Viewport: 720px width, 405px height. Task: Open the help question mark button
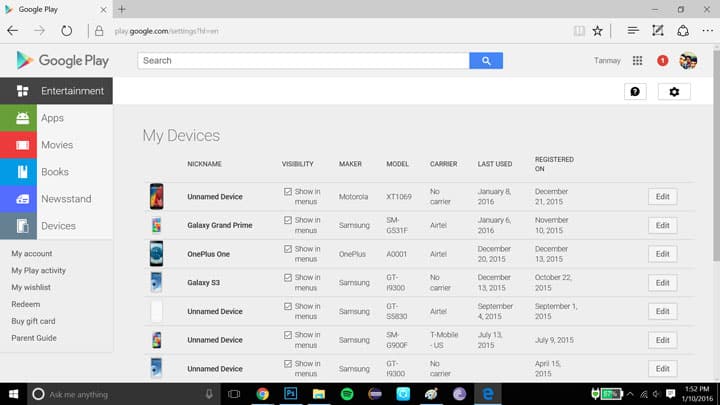[635, 92]
